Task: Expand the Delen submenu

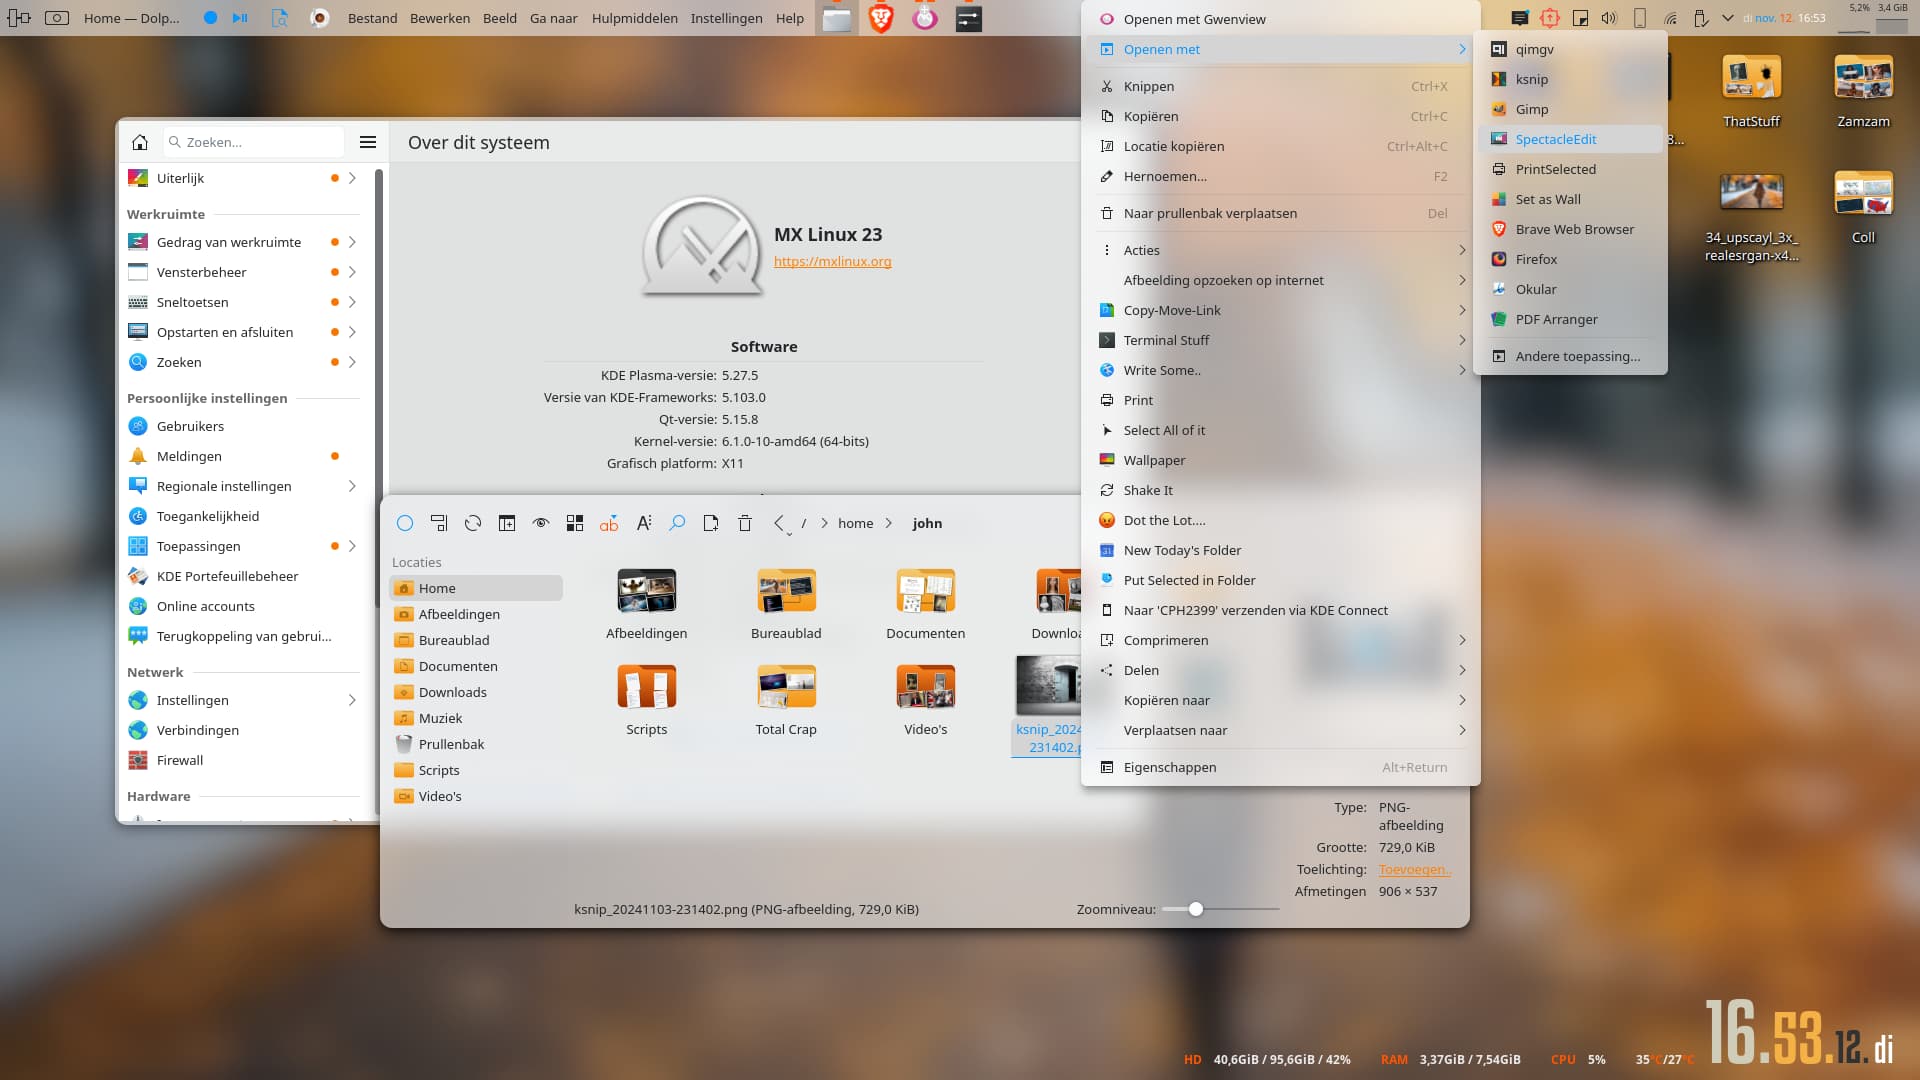Action: pos(1280,670)
